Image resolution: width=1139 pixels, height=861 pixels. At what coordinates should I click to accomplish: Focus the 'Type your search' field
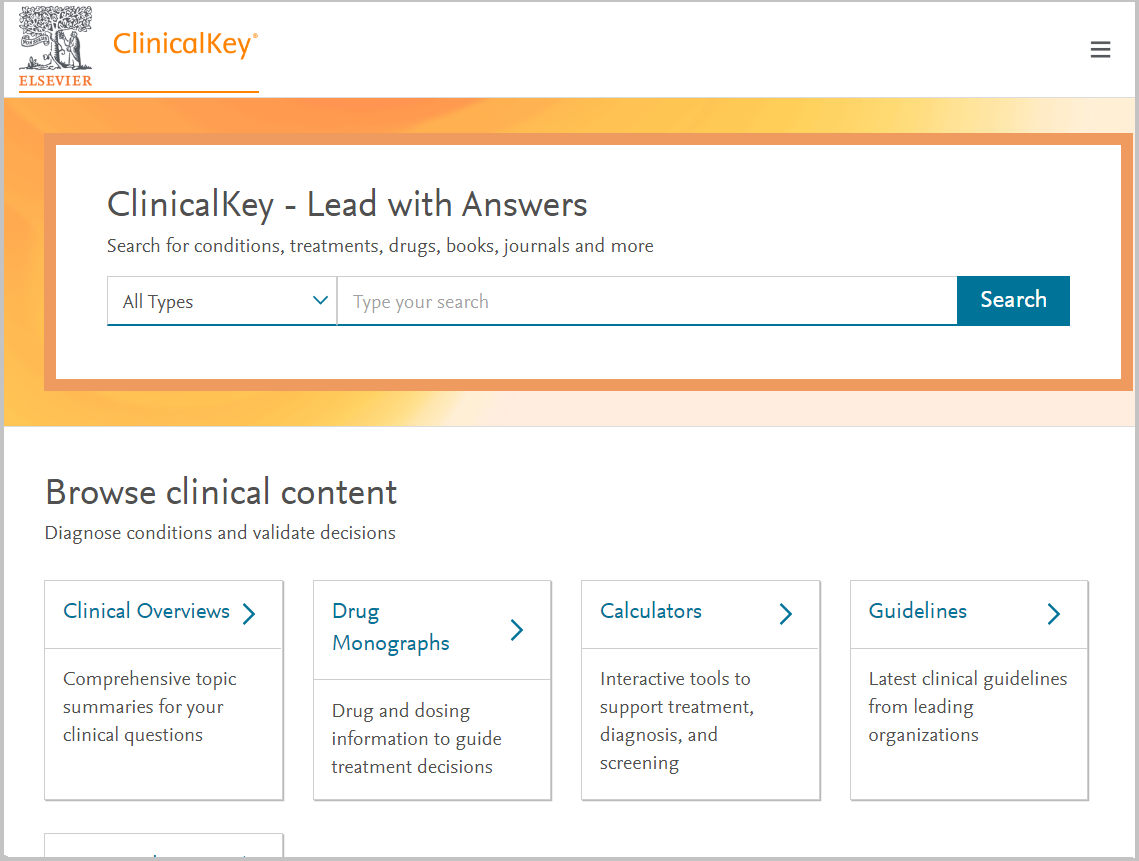click(646, 301)
